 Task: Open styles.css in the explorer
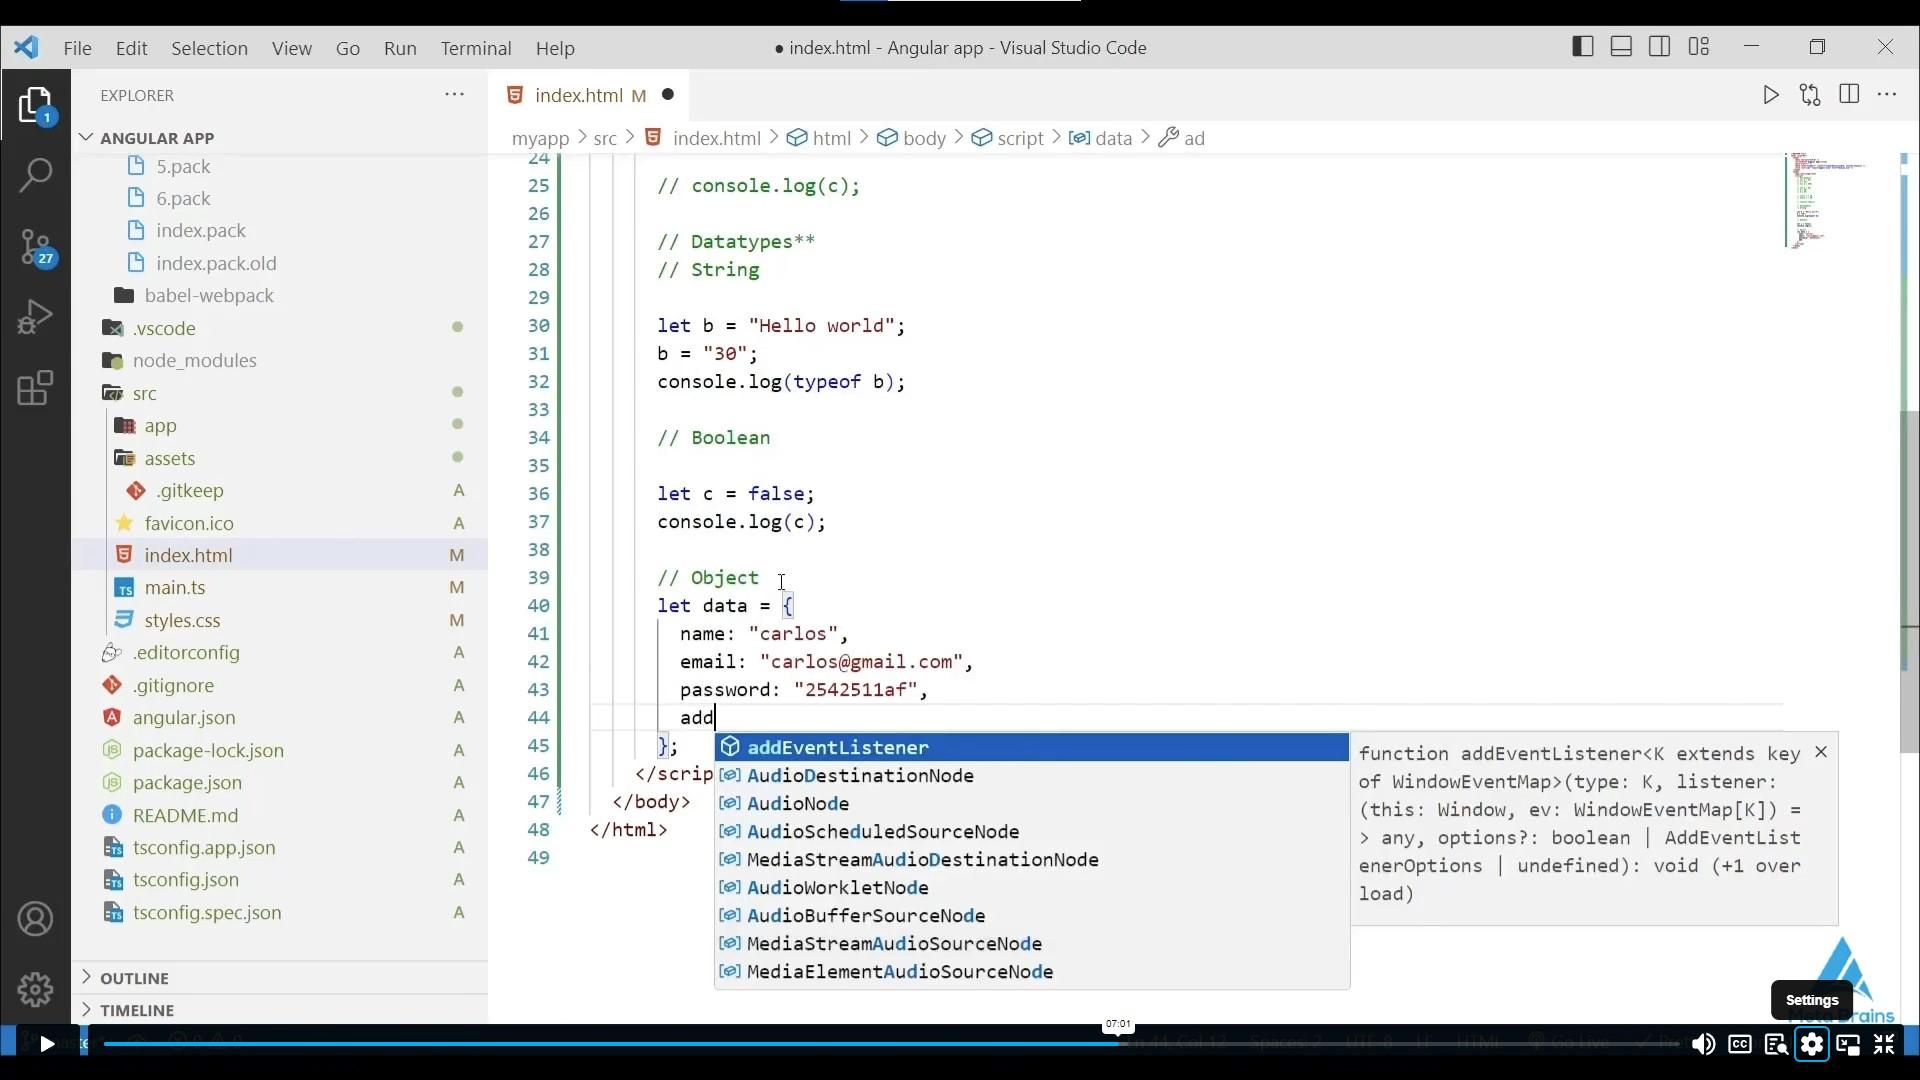coord(280,620)
